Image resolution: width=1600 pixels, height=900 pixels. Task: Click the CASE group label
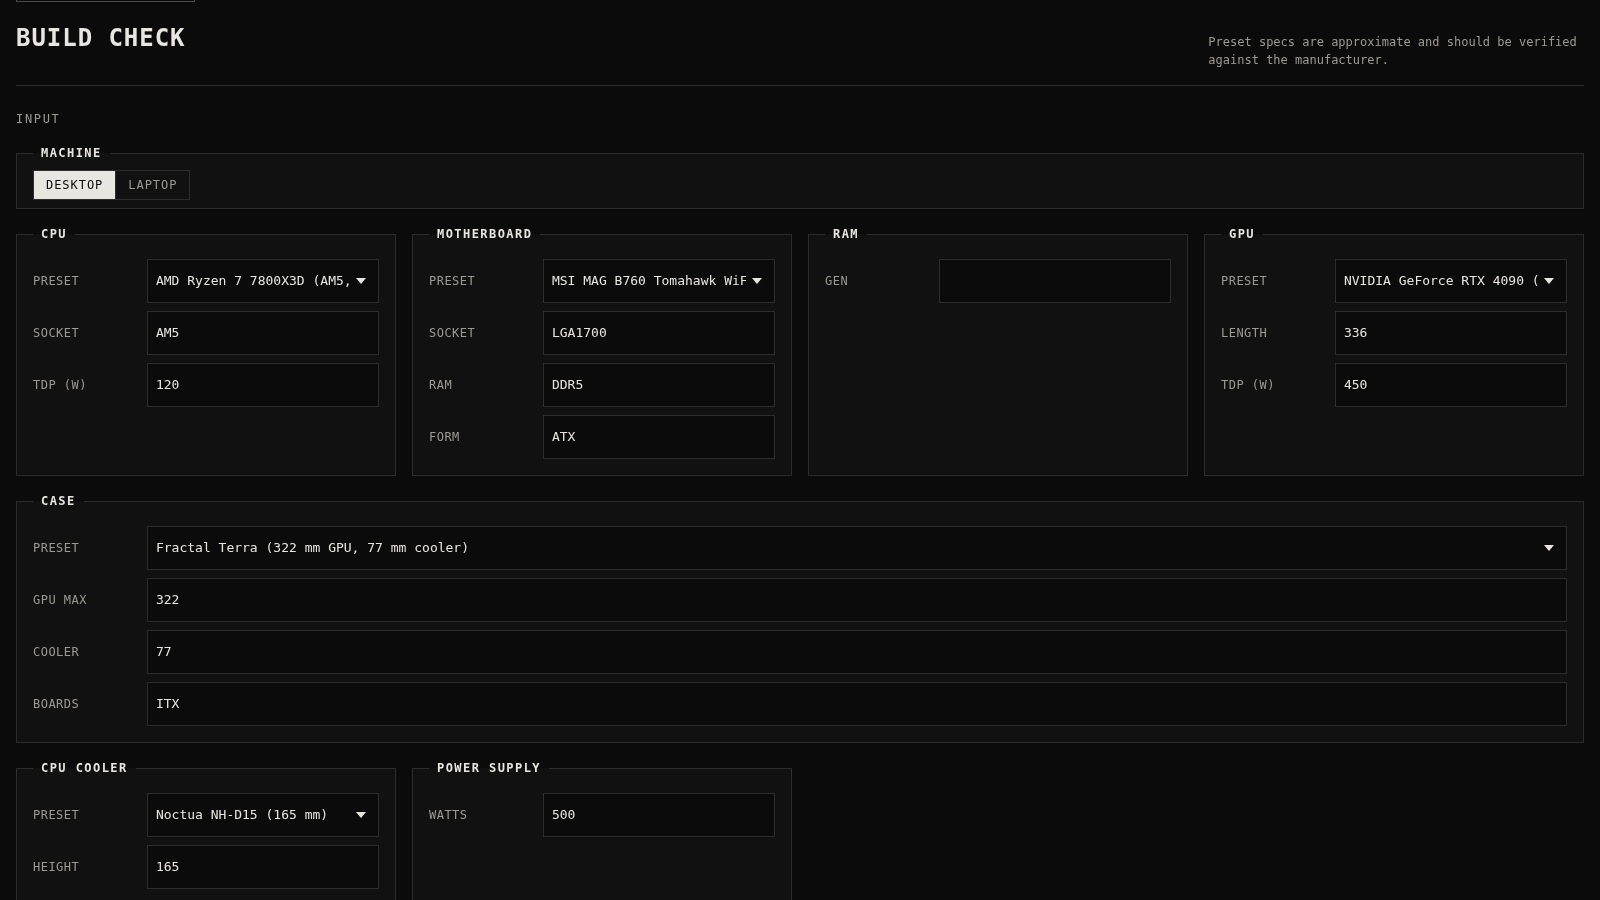(x=58, y=501)
